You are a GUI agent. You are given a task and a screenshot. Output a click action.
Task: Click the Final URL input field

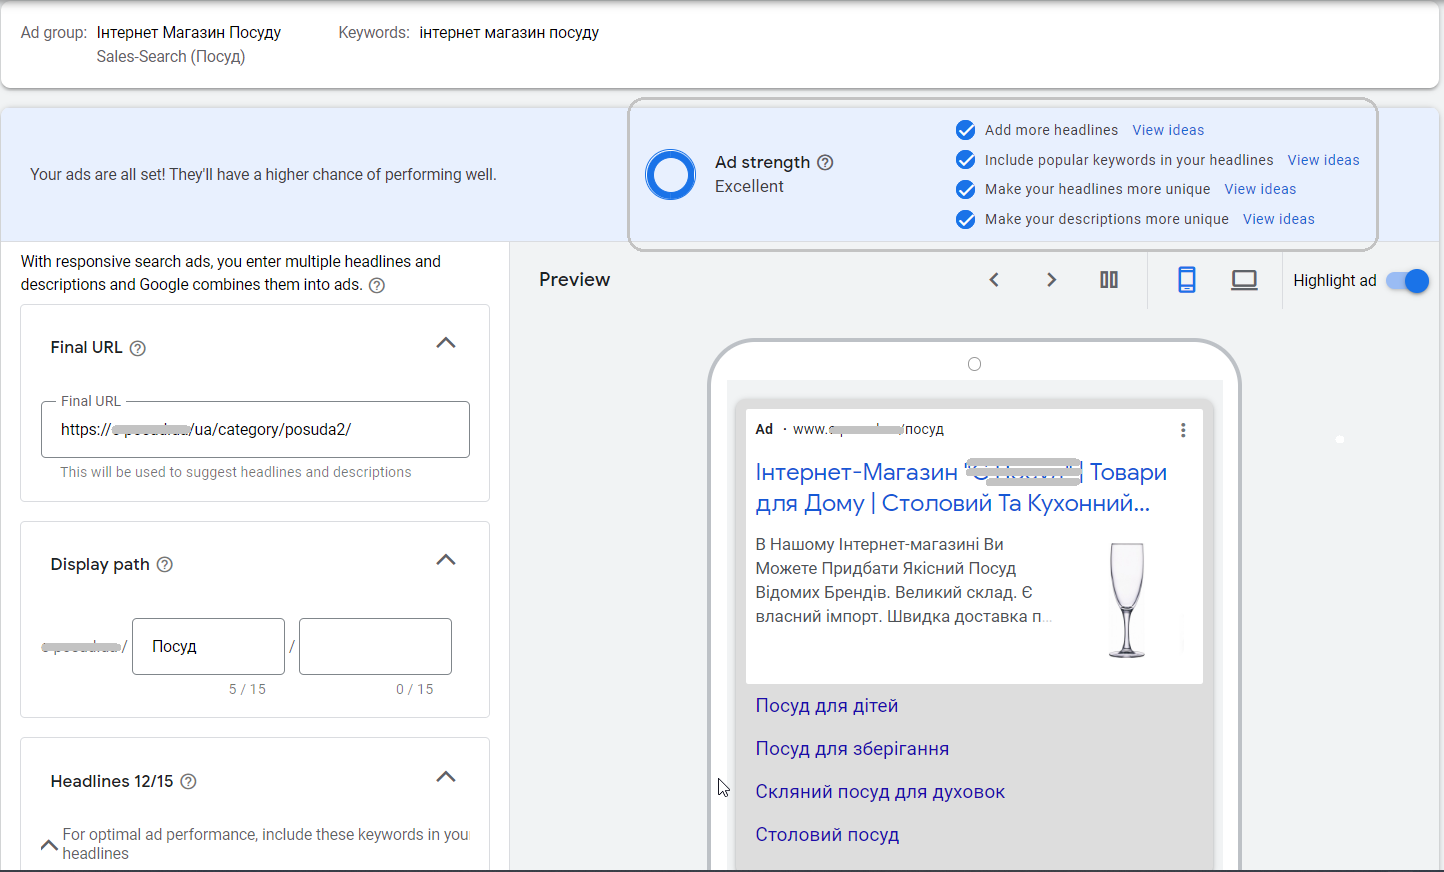point(255,430)
